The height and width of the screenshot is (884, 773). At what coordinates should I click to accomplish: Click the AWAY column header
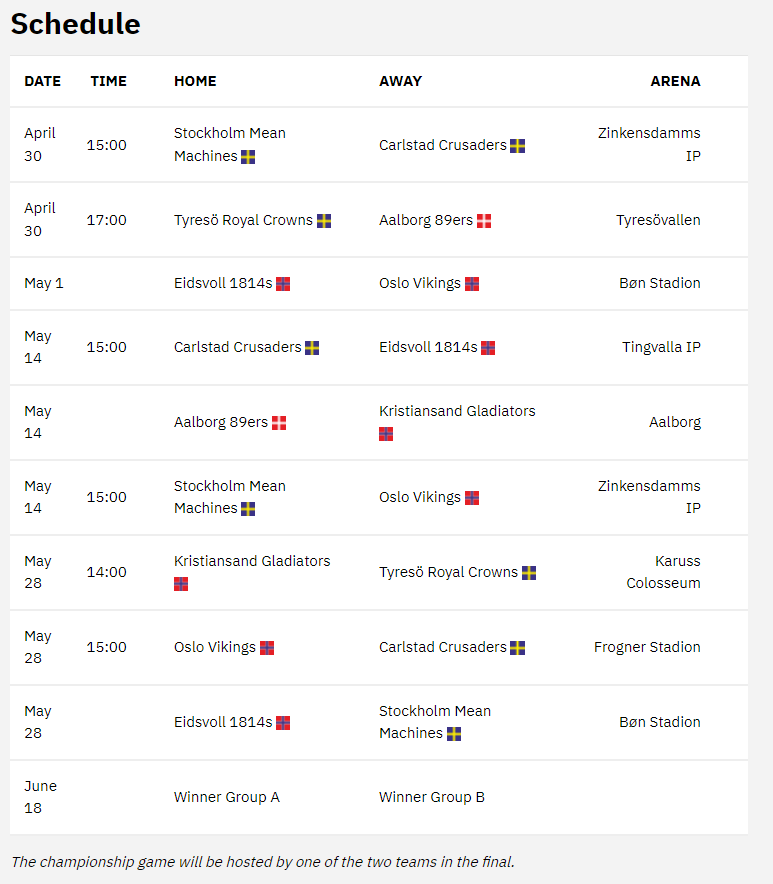pos(400,81)
